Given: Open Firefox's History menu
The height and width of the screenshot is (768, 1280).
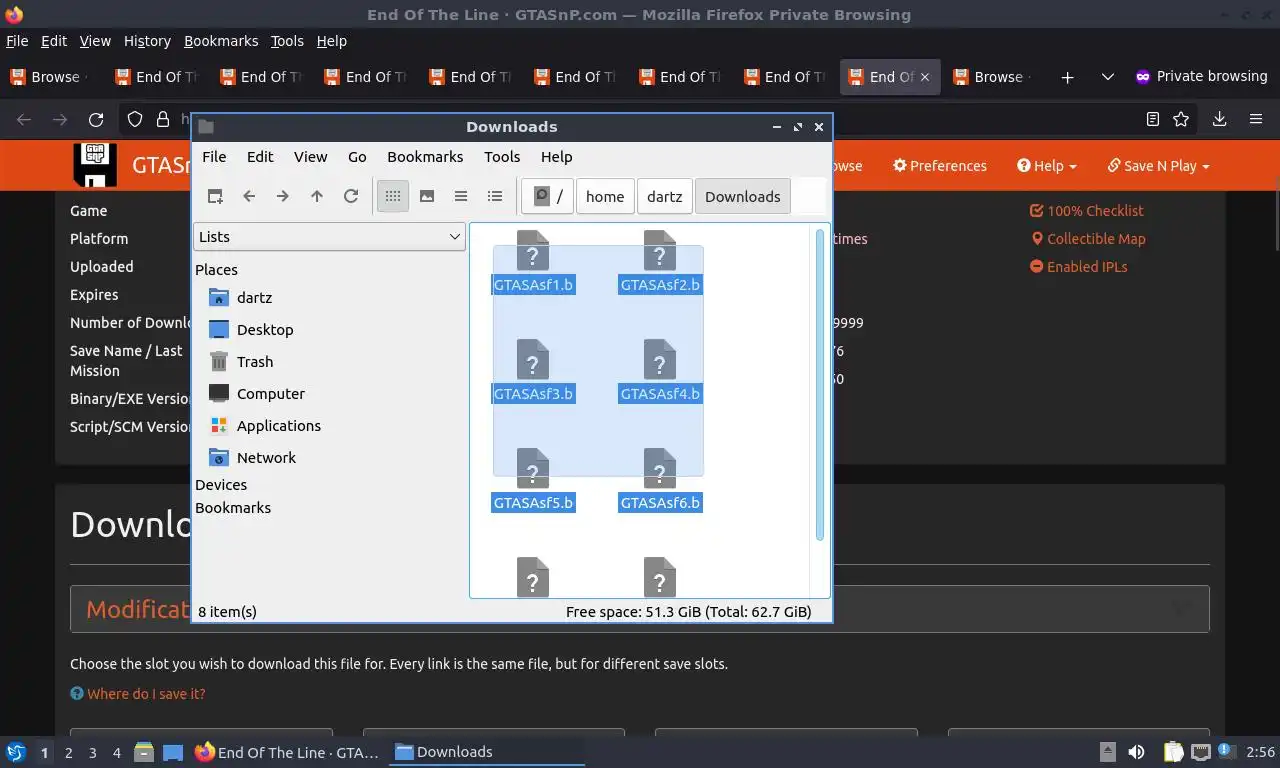Looking at the screenshot, I should coord(147,41).
